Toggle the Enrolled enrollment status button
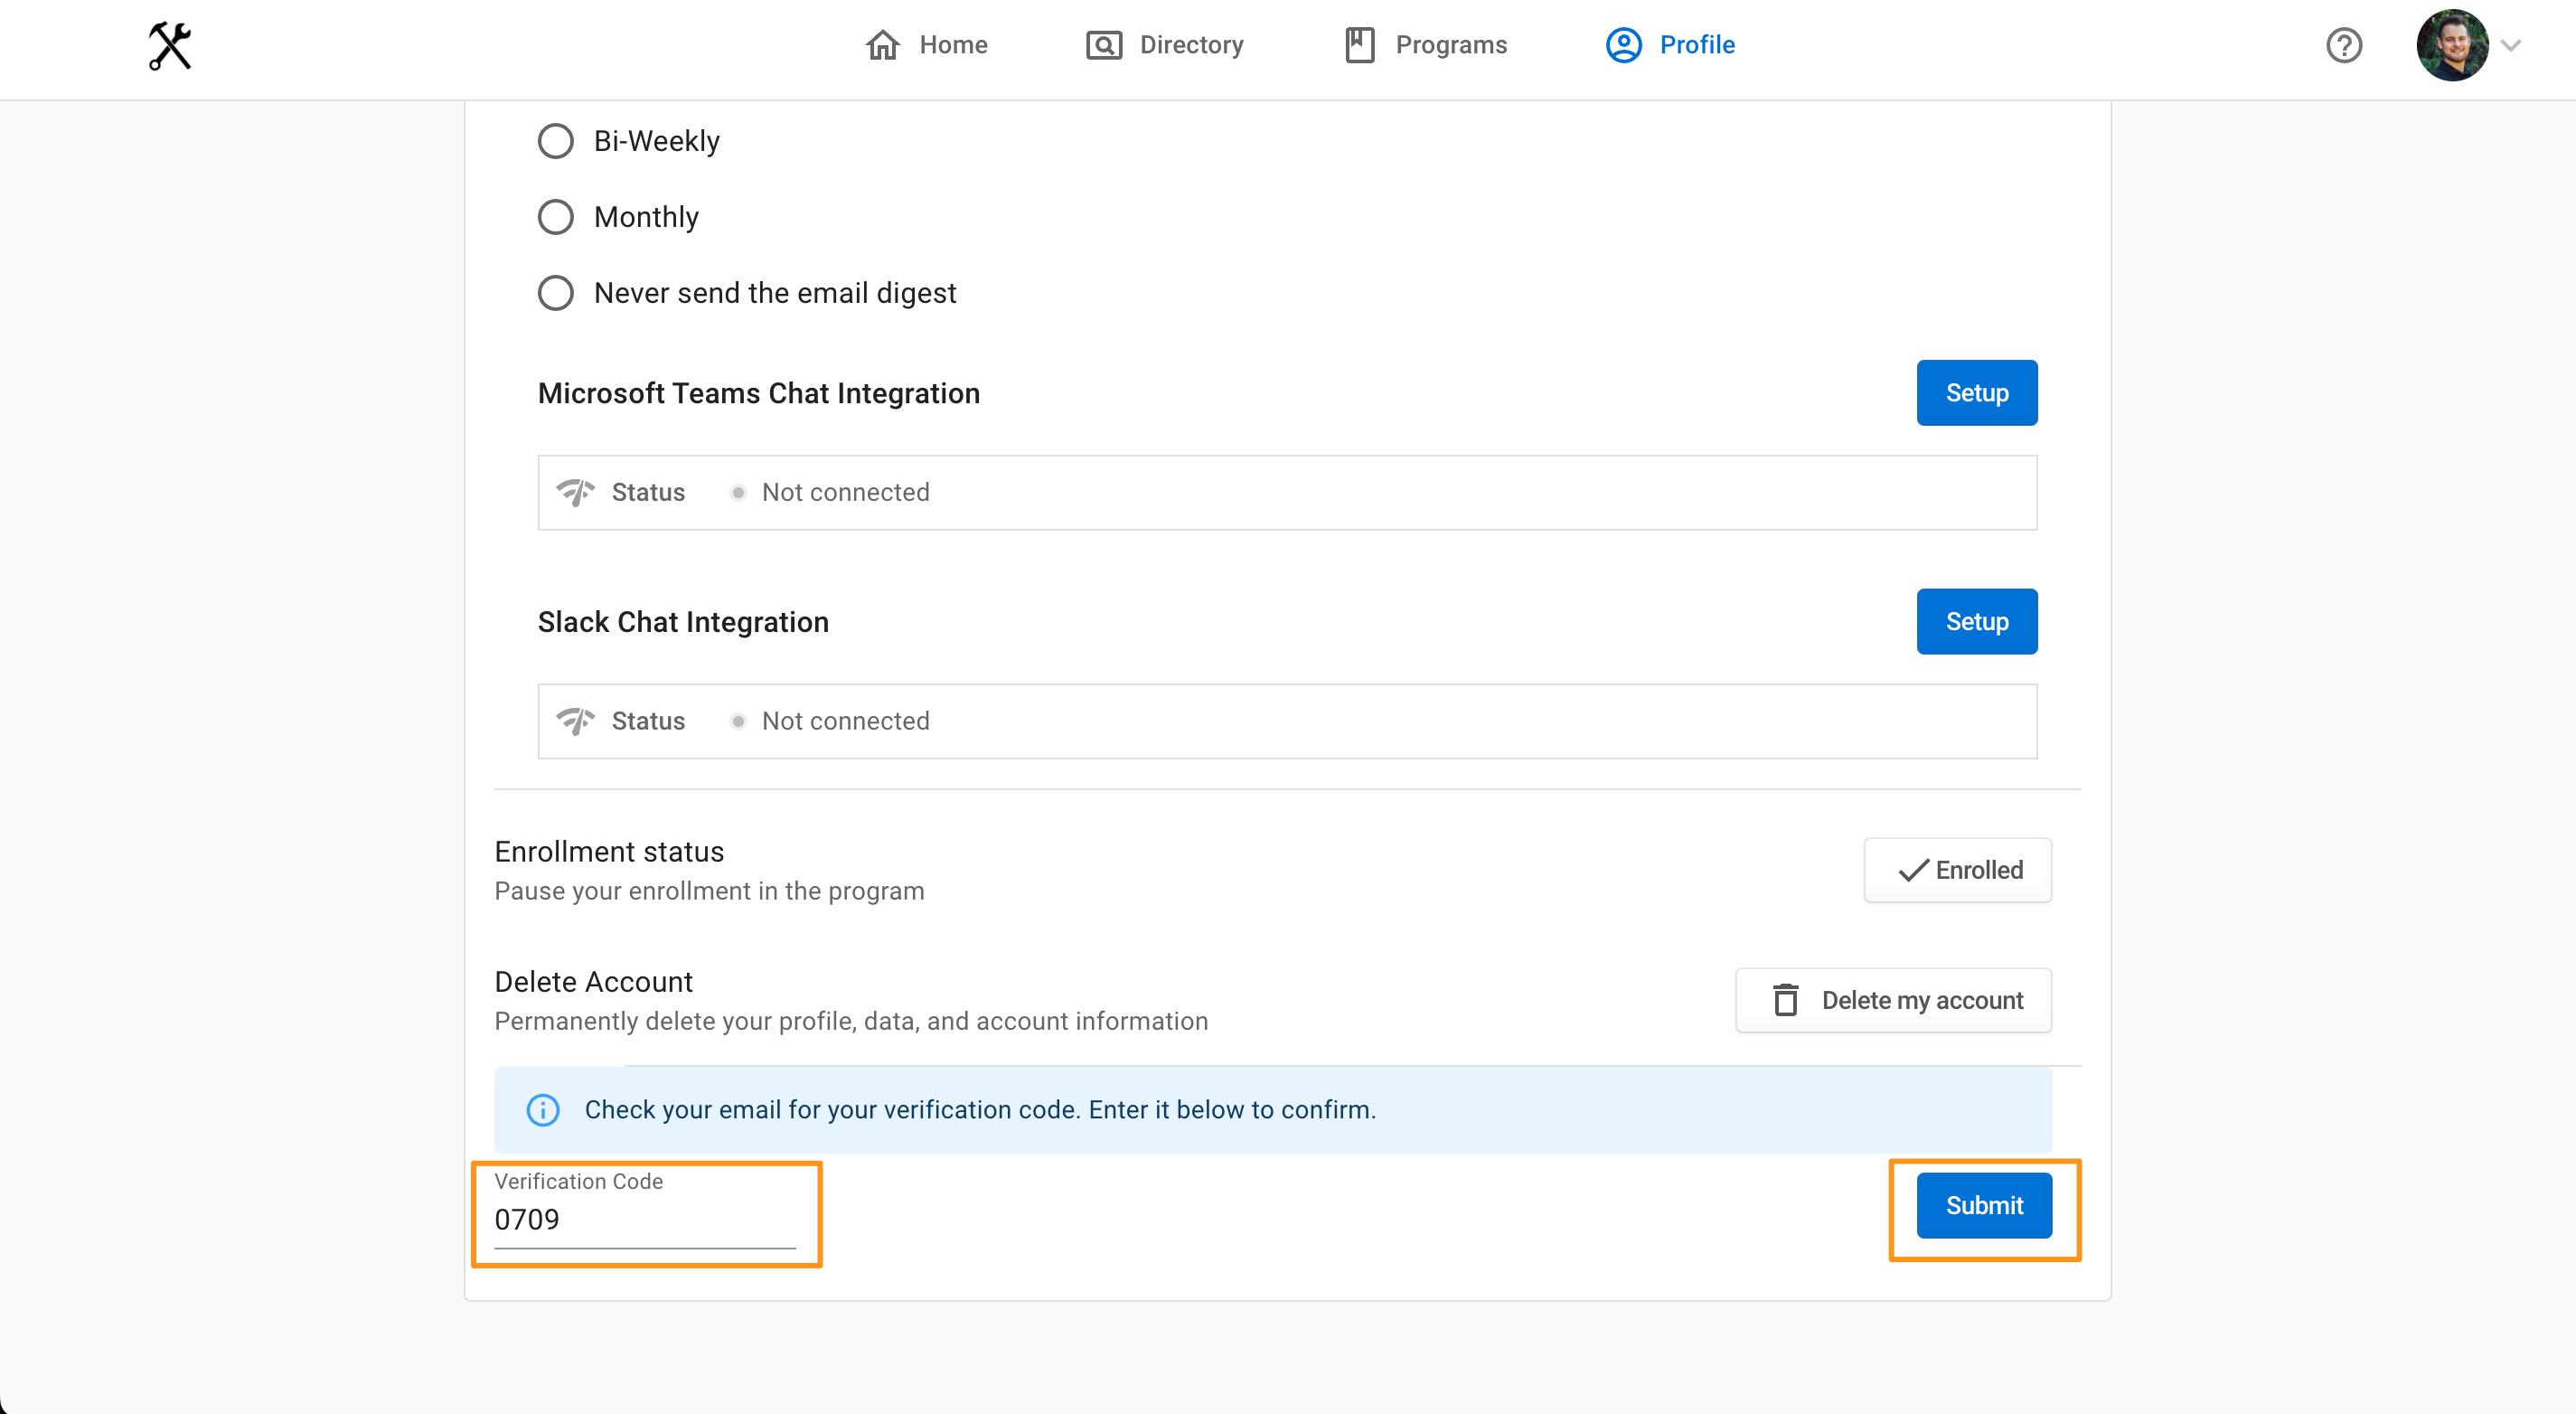 tap(1957, 870)
